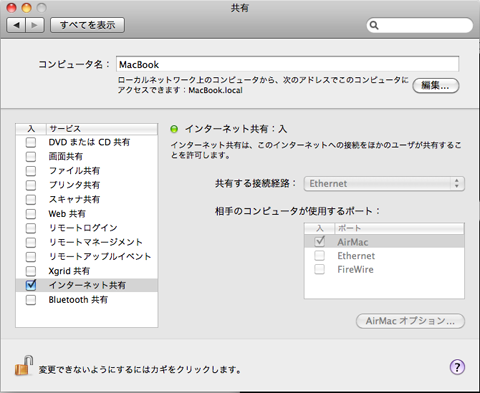The width and height of the screenshot is (480, 393).
Task: Toggle AirMac port checkbox
Action: [320, 241]
